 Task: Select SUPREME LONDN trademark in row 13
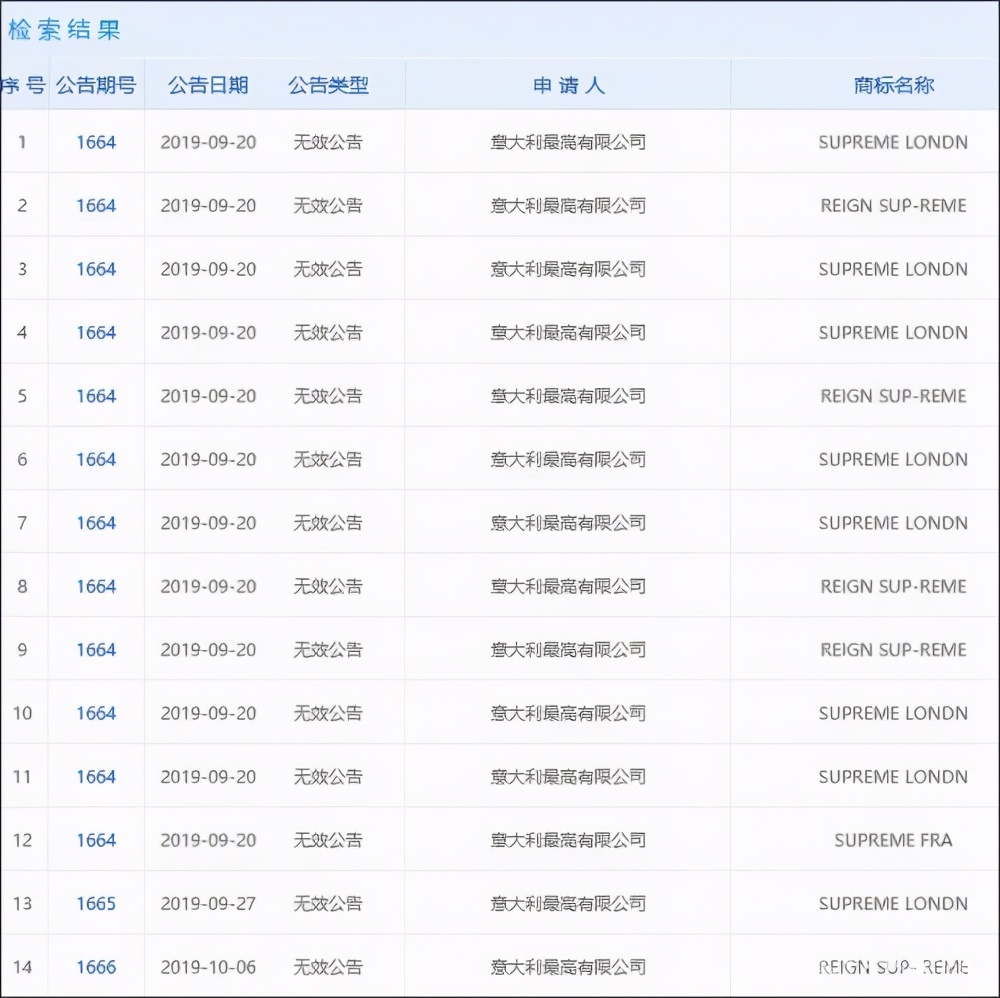click(893, 903)
